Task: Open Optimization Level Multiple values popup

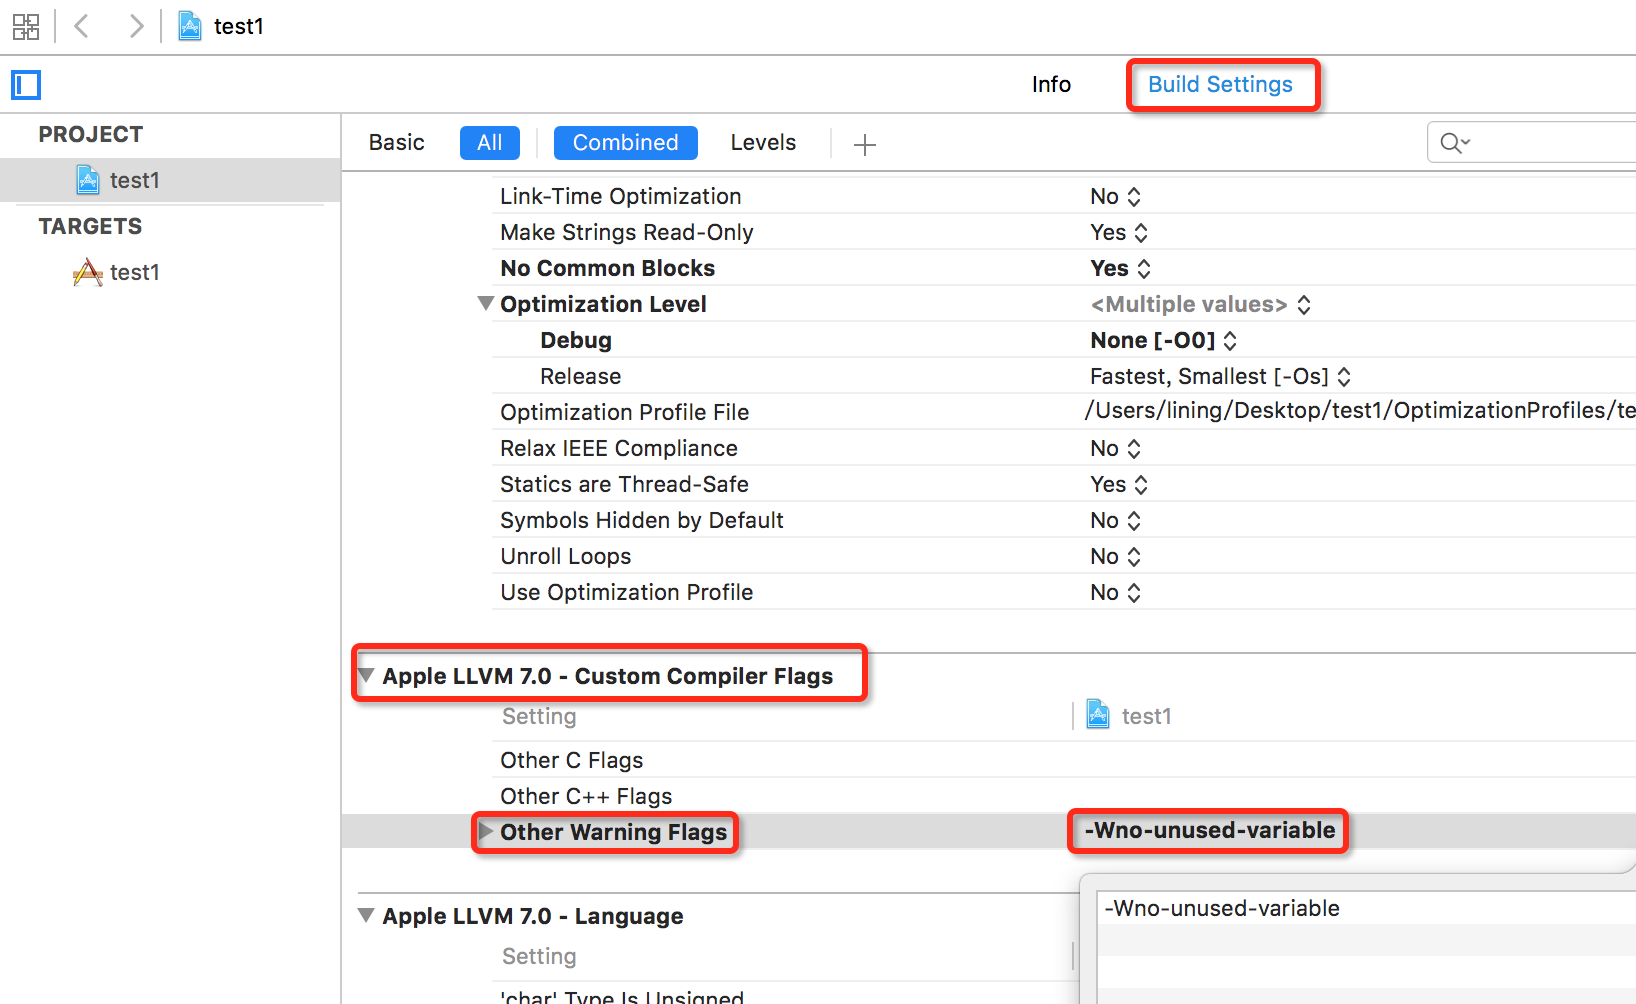Action: [x=1200, y=304]
